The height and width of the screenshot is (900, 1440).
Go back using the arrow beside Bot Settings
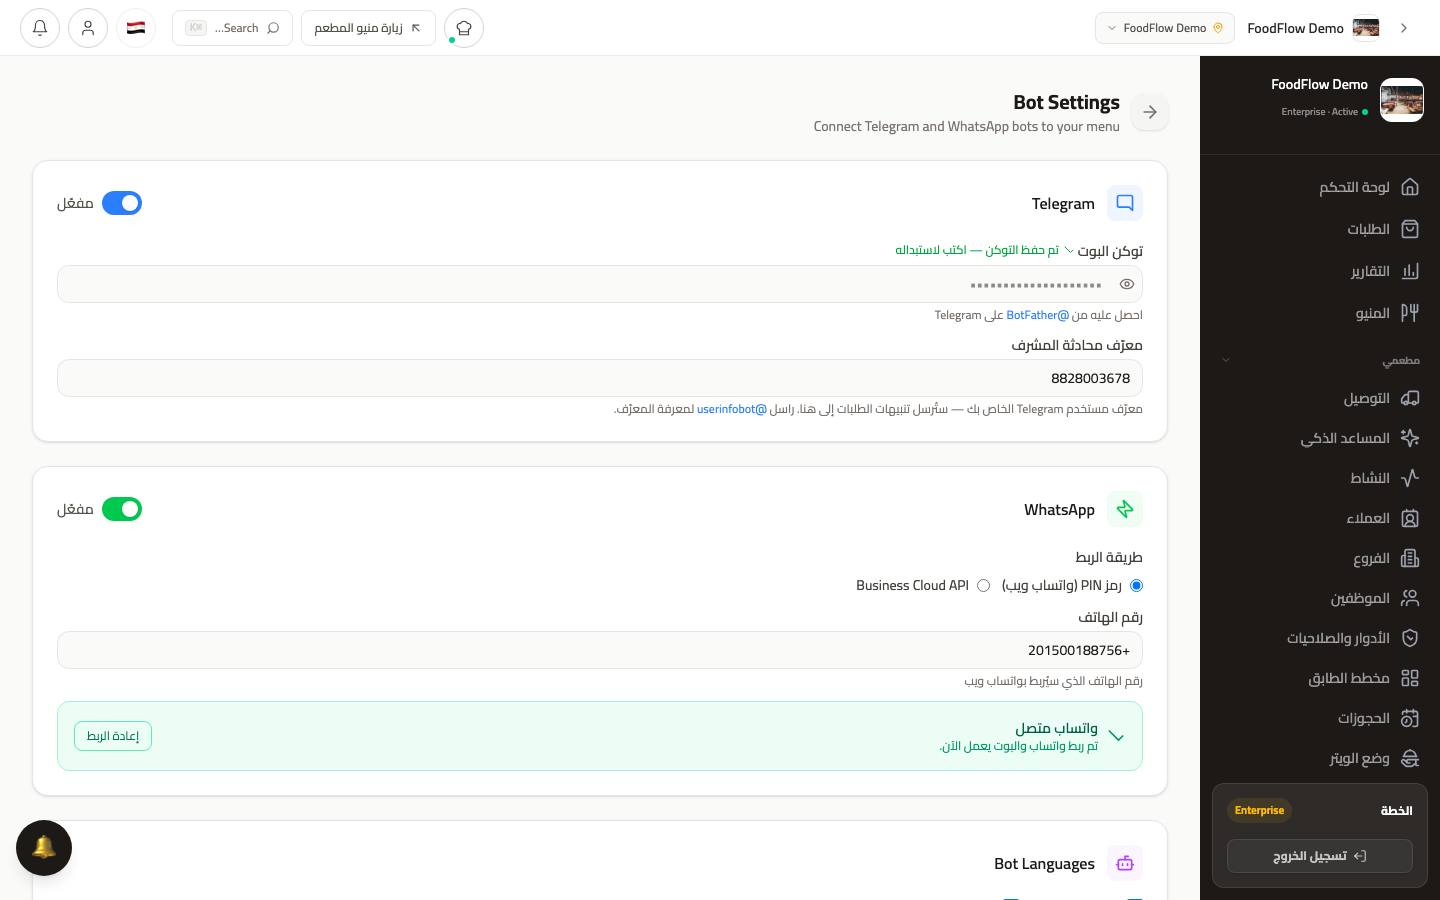(x=1150, y=112)
